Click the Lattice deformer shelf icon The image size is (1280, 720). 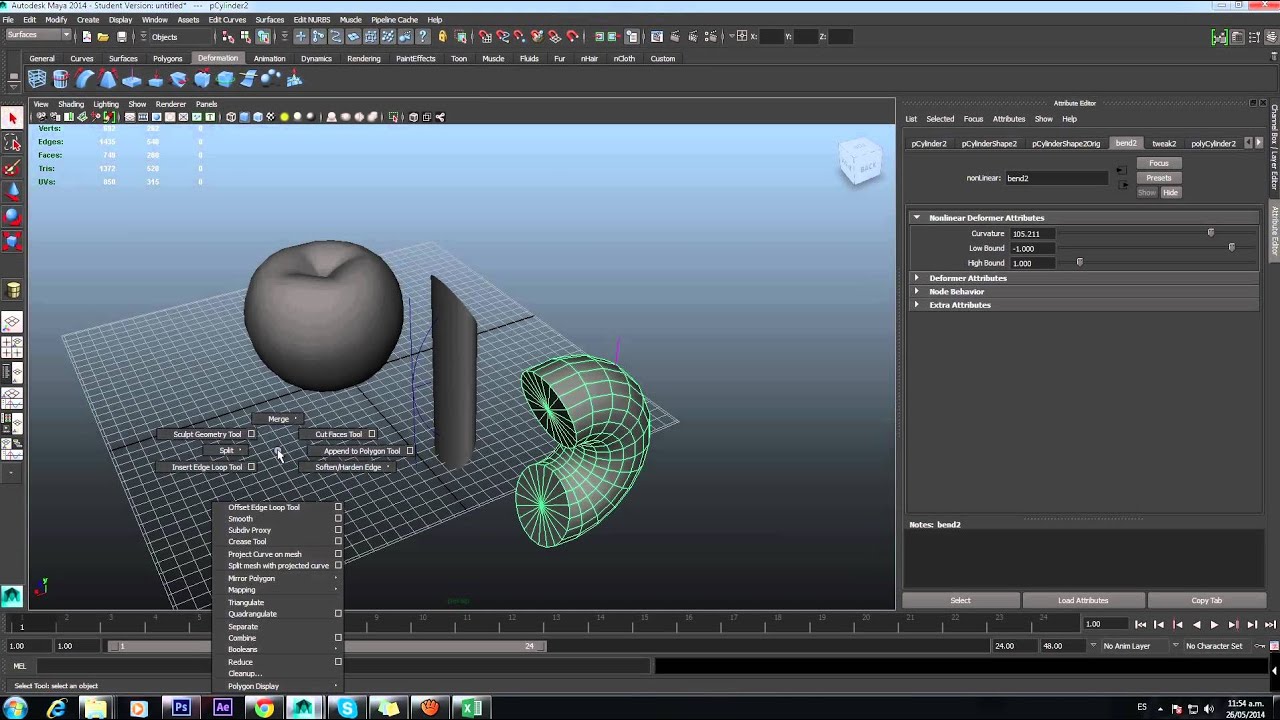coord(37,79)
